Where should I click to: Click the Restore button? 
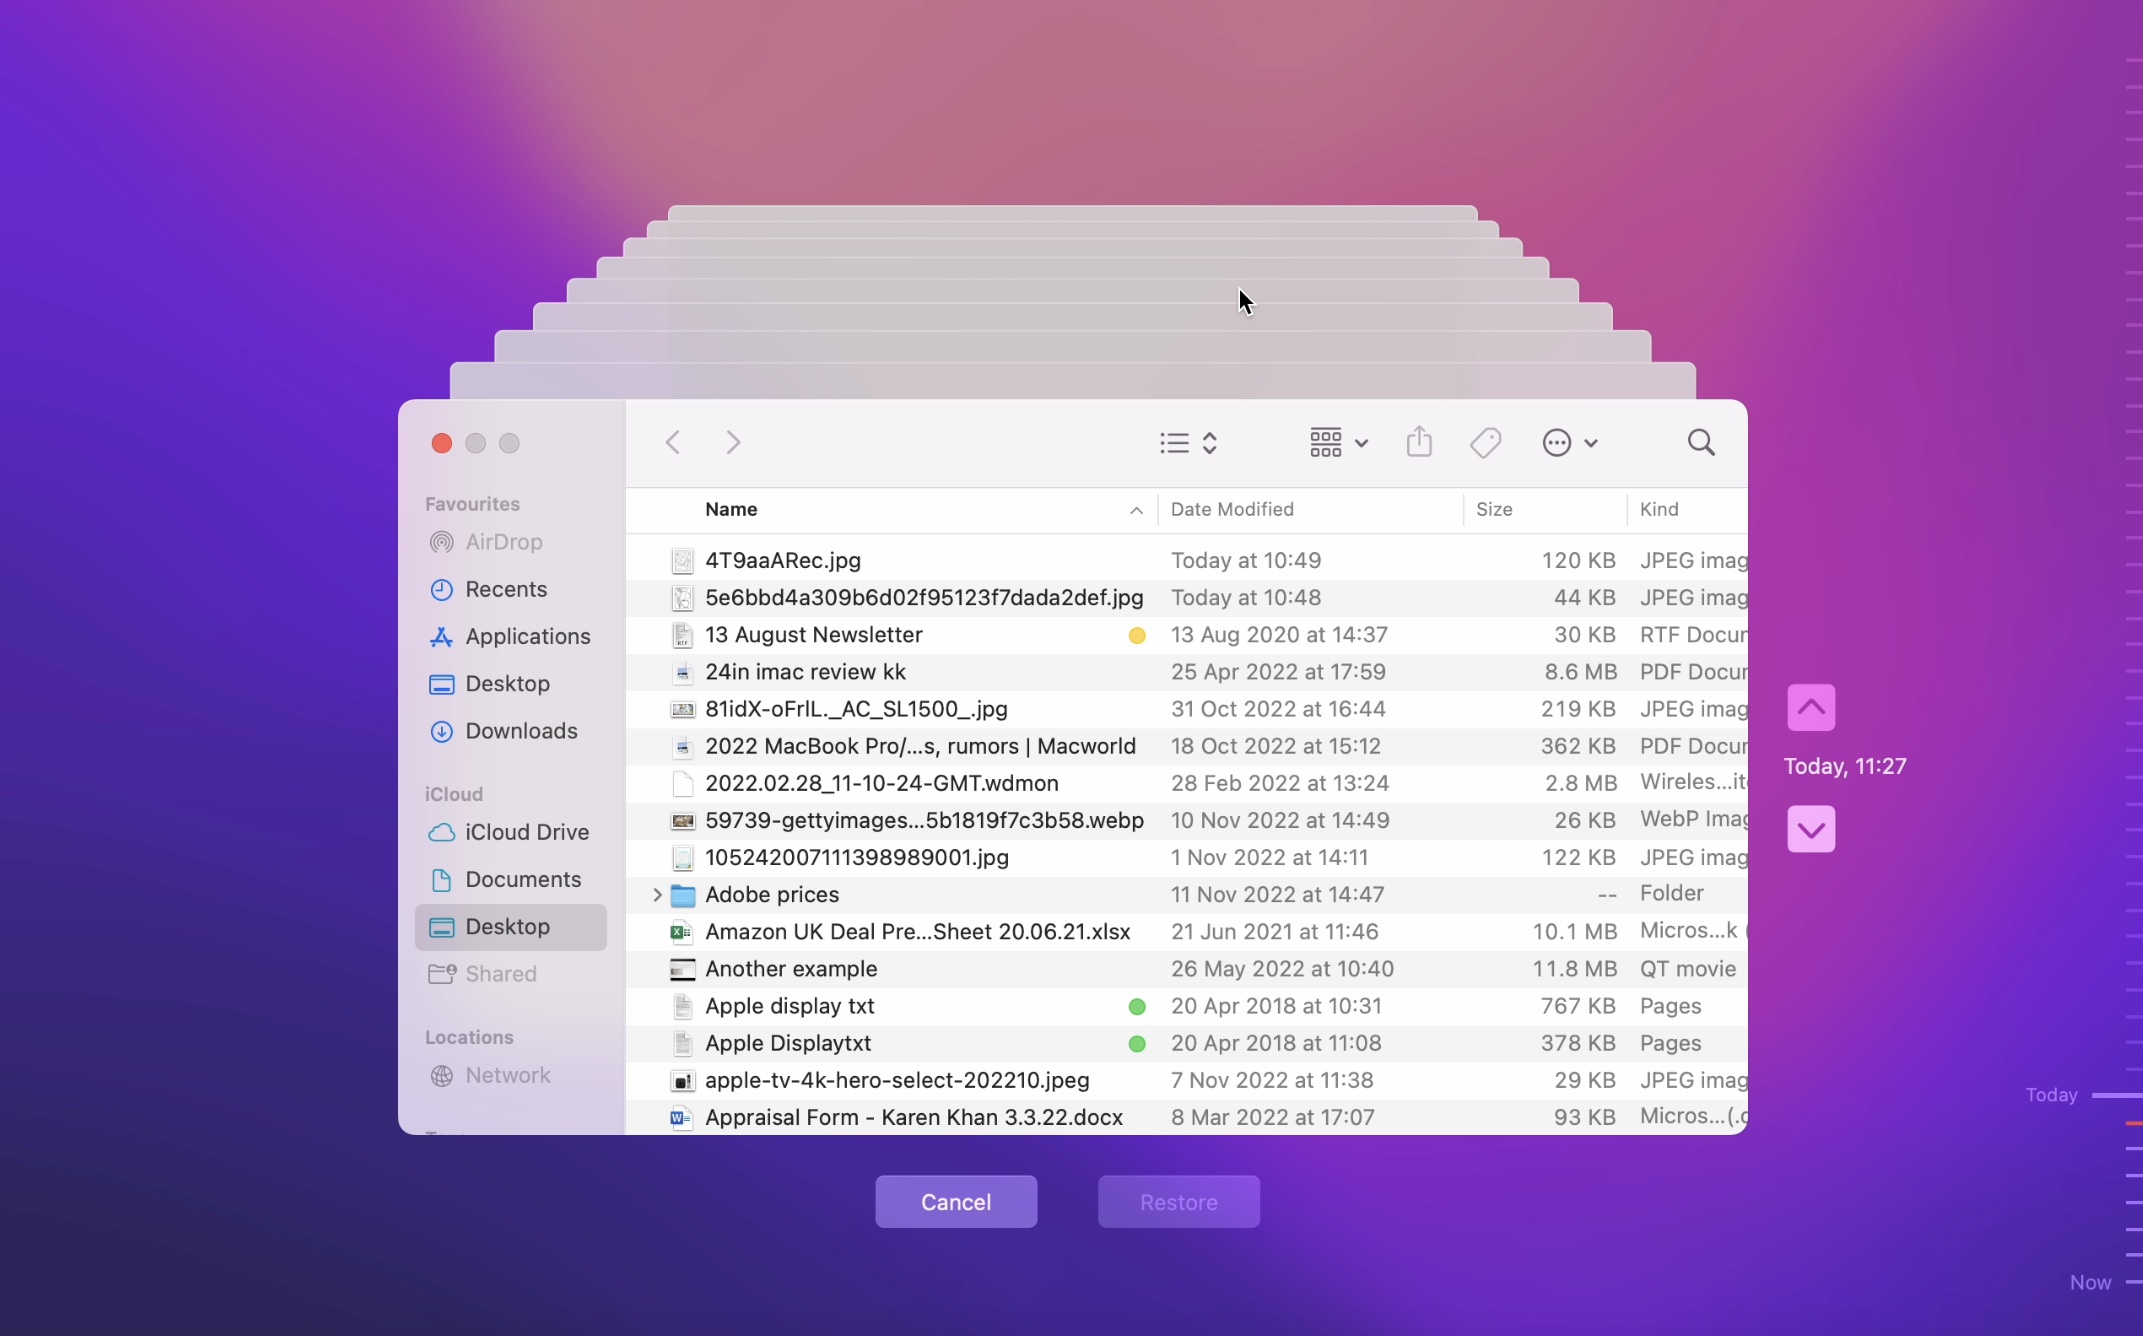pos(1179,1202)
